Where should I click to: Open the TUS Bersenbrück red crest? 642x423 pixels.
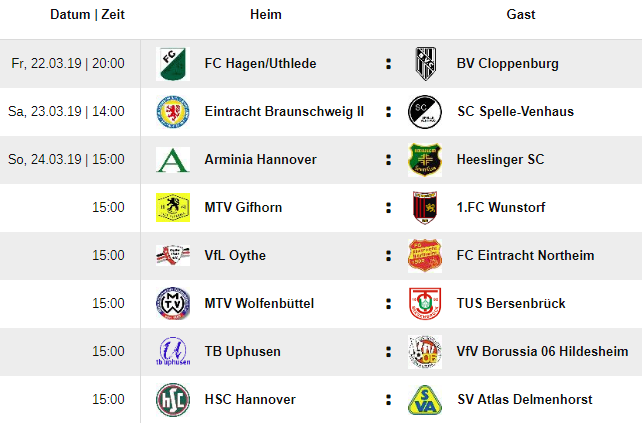425,303
